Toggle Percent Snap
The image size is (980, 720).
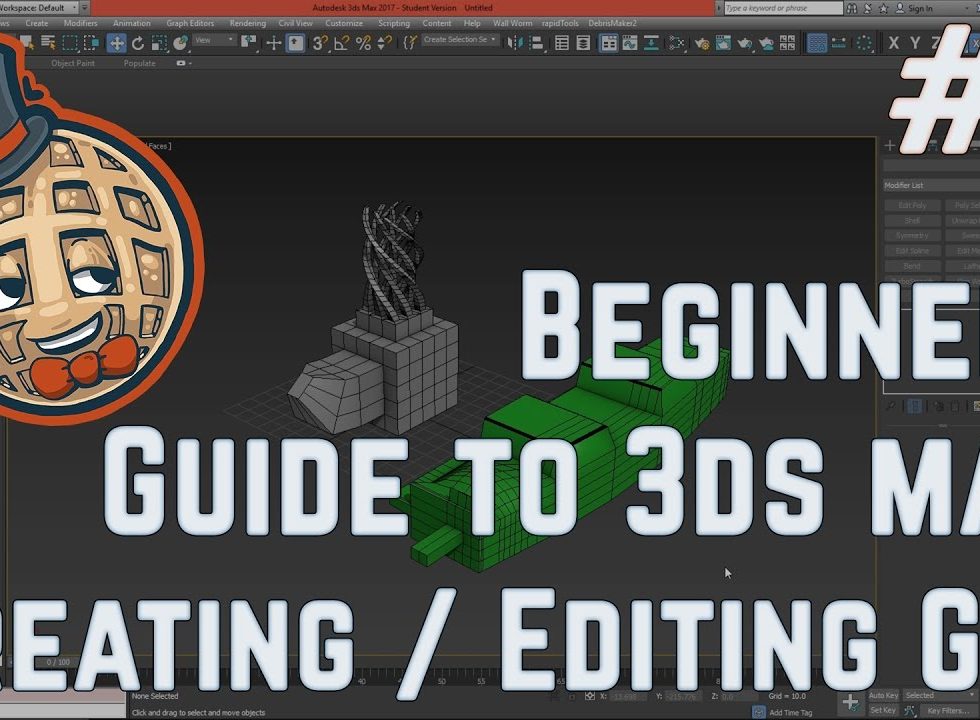tap(363, 42)
